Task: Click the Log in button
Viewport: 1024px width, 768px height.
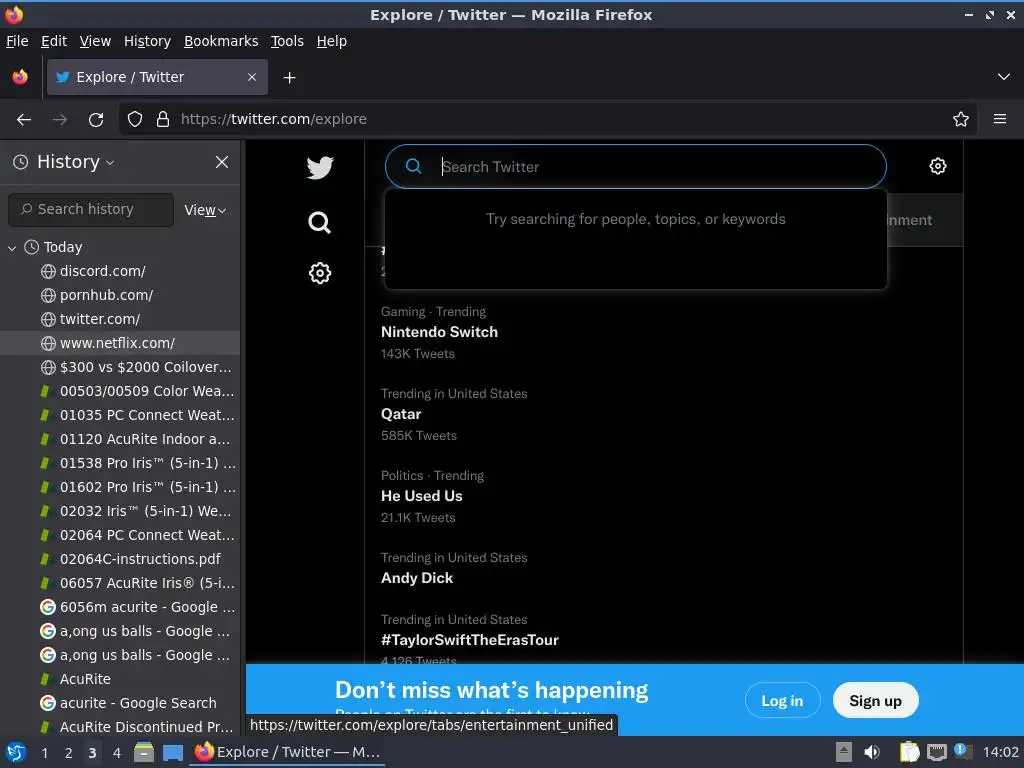Action: click(782, 701)
